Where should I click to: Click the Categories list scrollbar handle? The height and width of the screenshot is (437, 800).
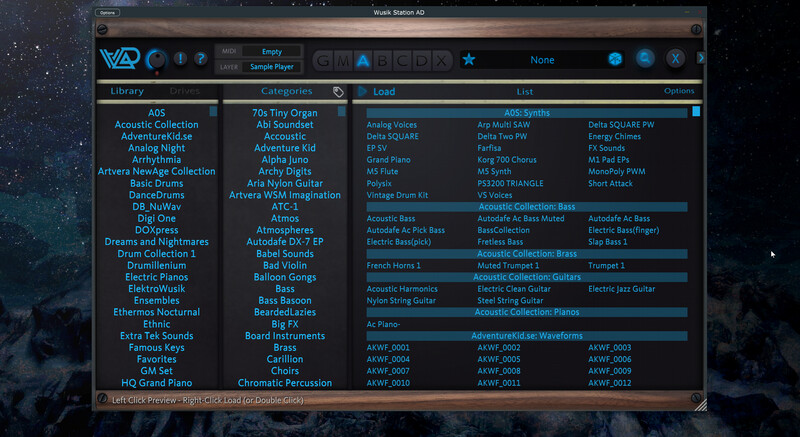(341, 111)
